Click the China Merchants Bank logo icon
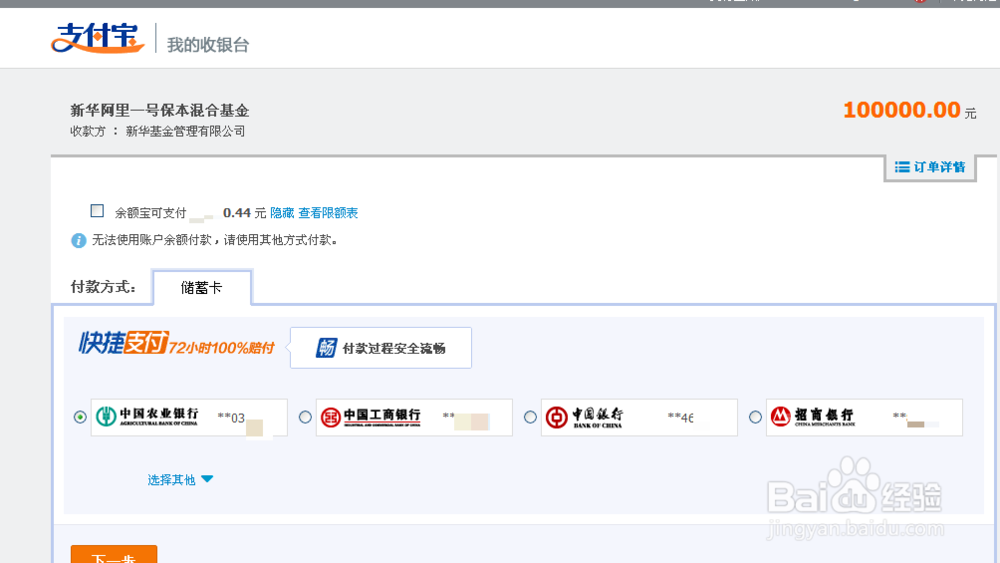This screenshot has width=1000, height=563. (x=781, y=417)
